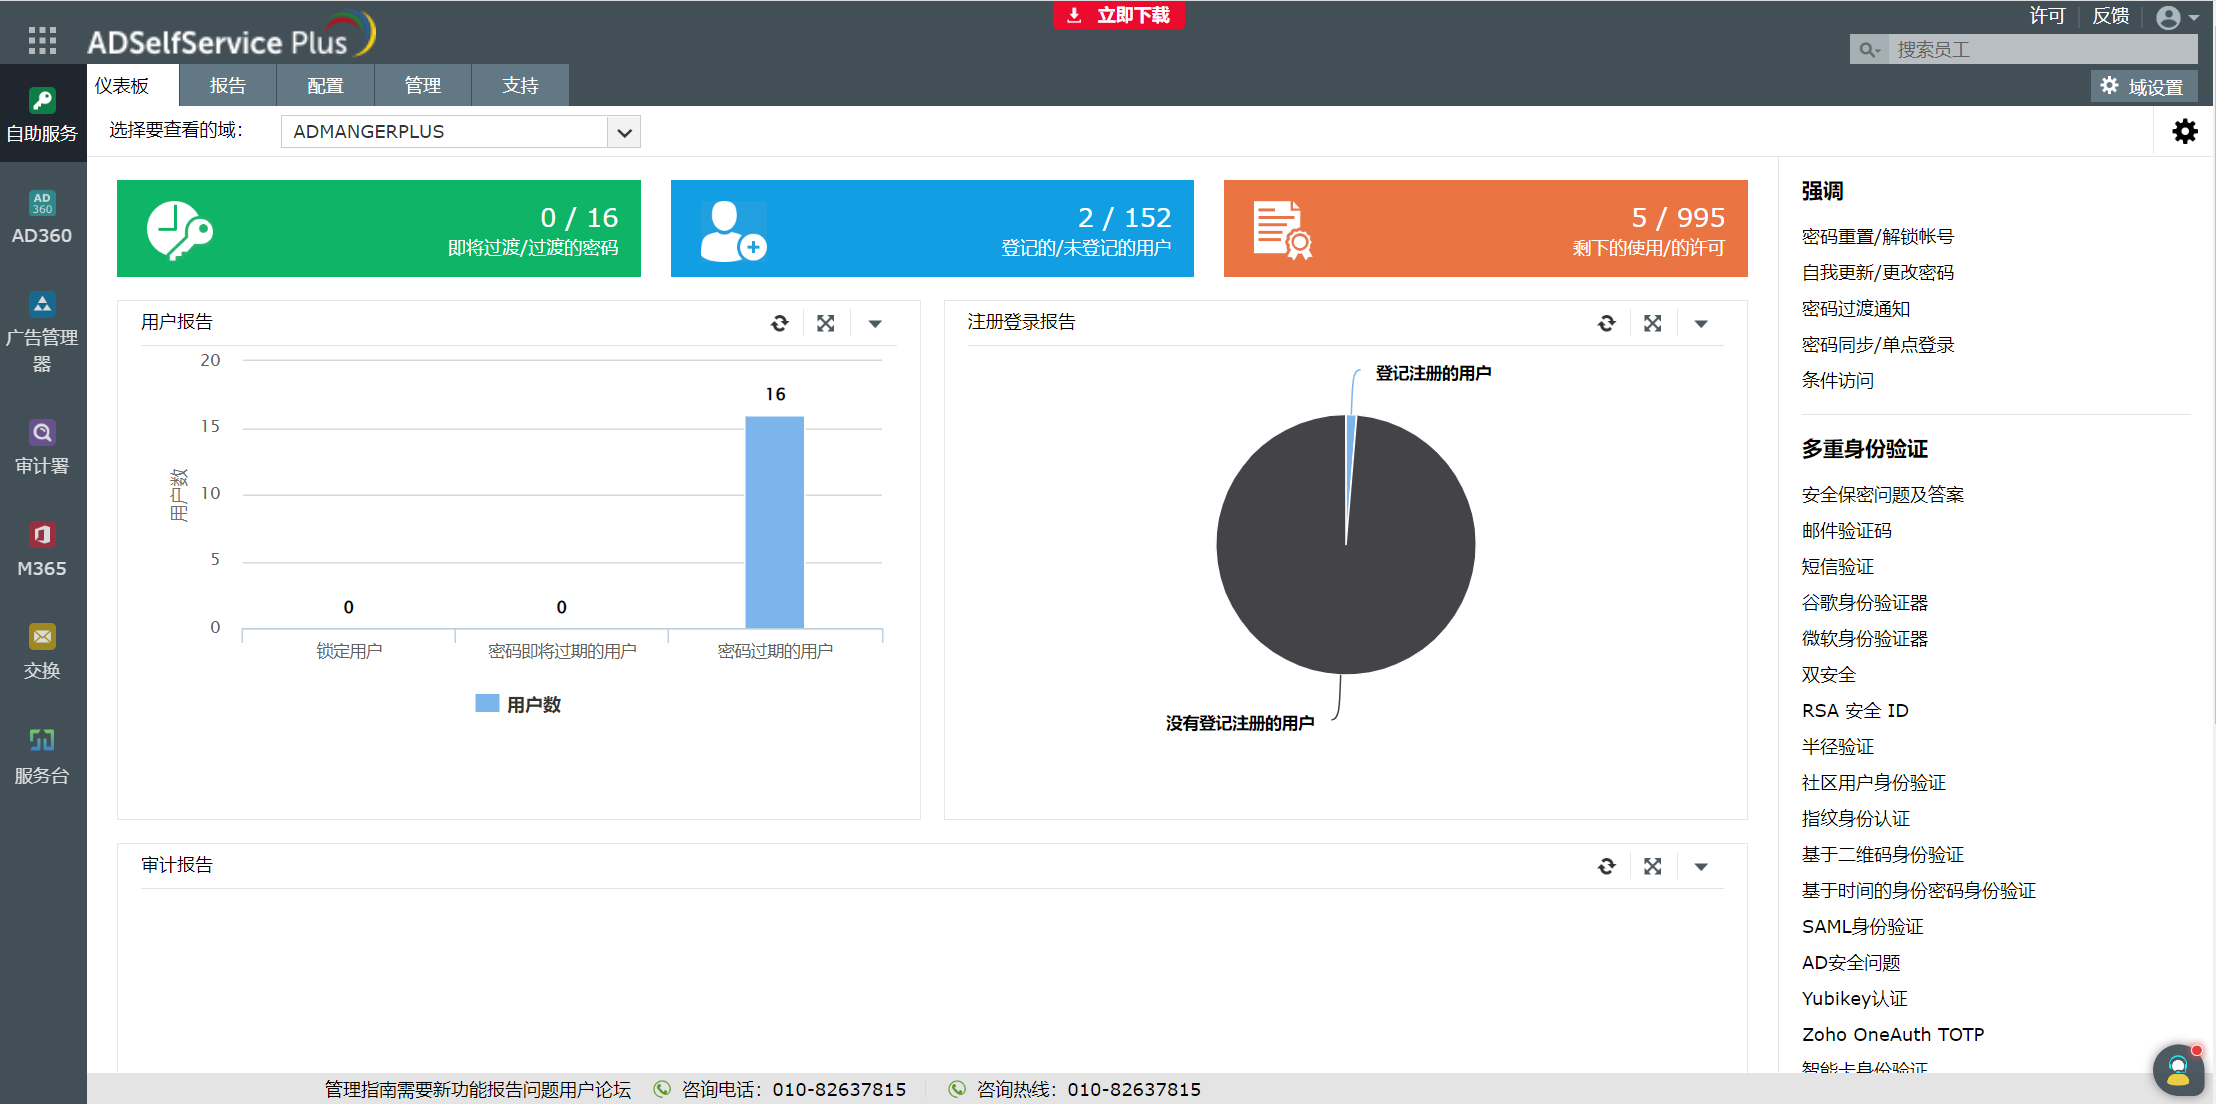Switch to the 报告 tab
Screen dimensions: 2216x1104
point(227,86)
